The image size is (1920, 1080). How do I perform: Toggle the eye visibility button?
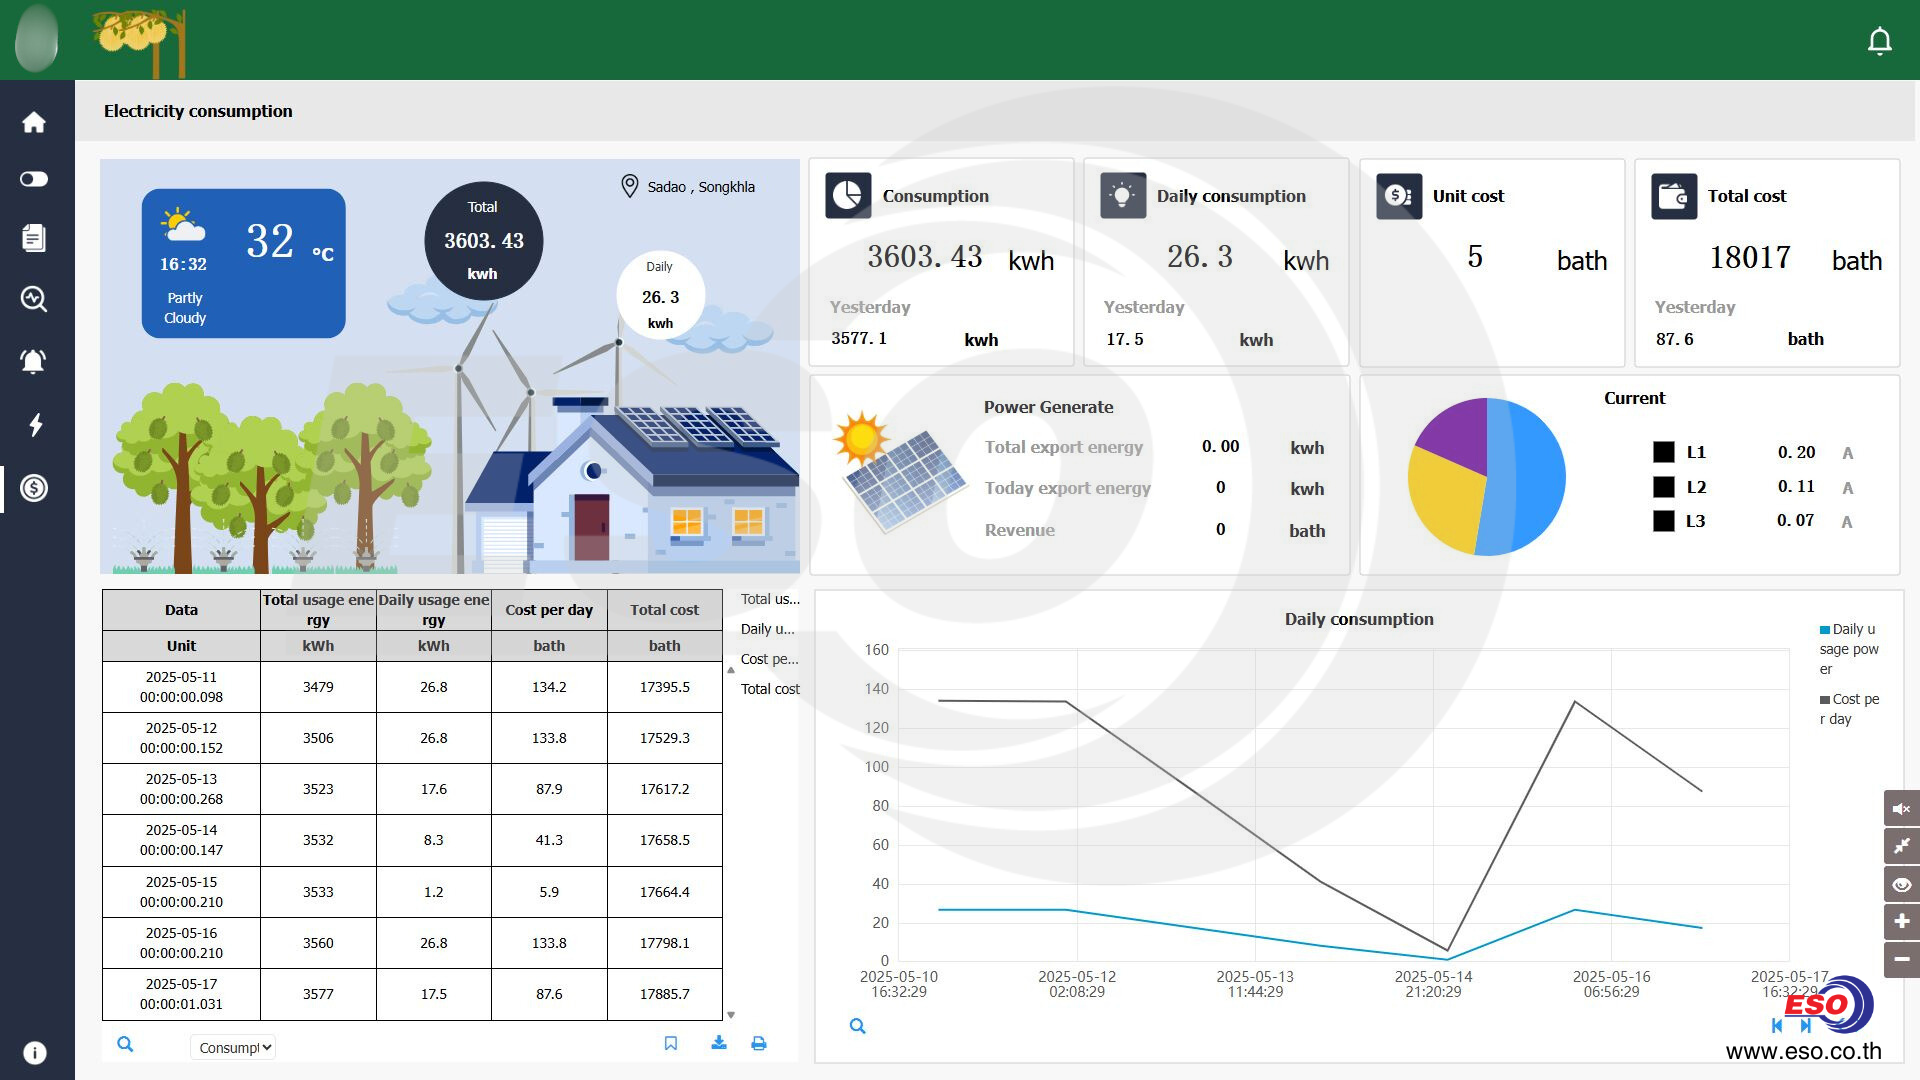tap(1901, 884)
